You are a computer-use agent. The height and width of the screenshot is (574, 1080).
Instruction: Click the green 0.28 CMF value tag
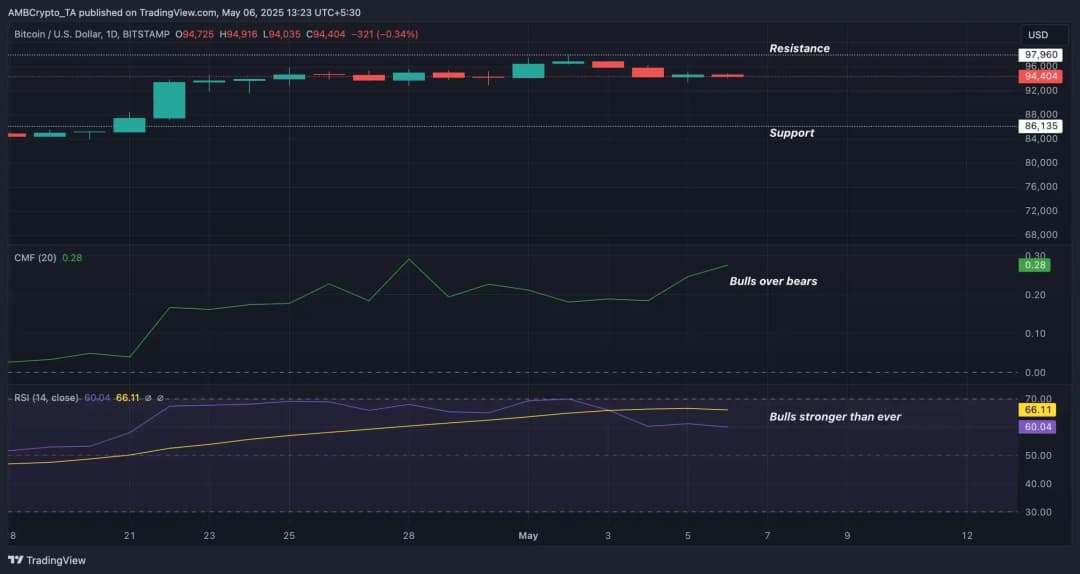click(1034, 265)
